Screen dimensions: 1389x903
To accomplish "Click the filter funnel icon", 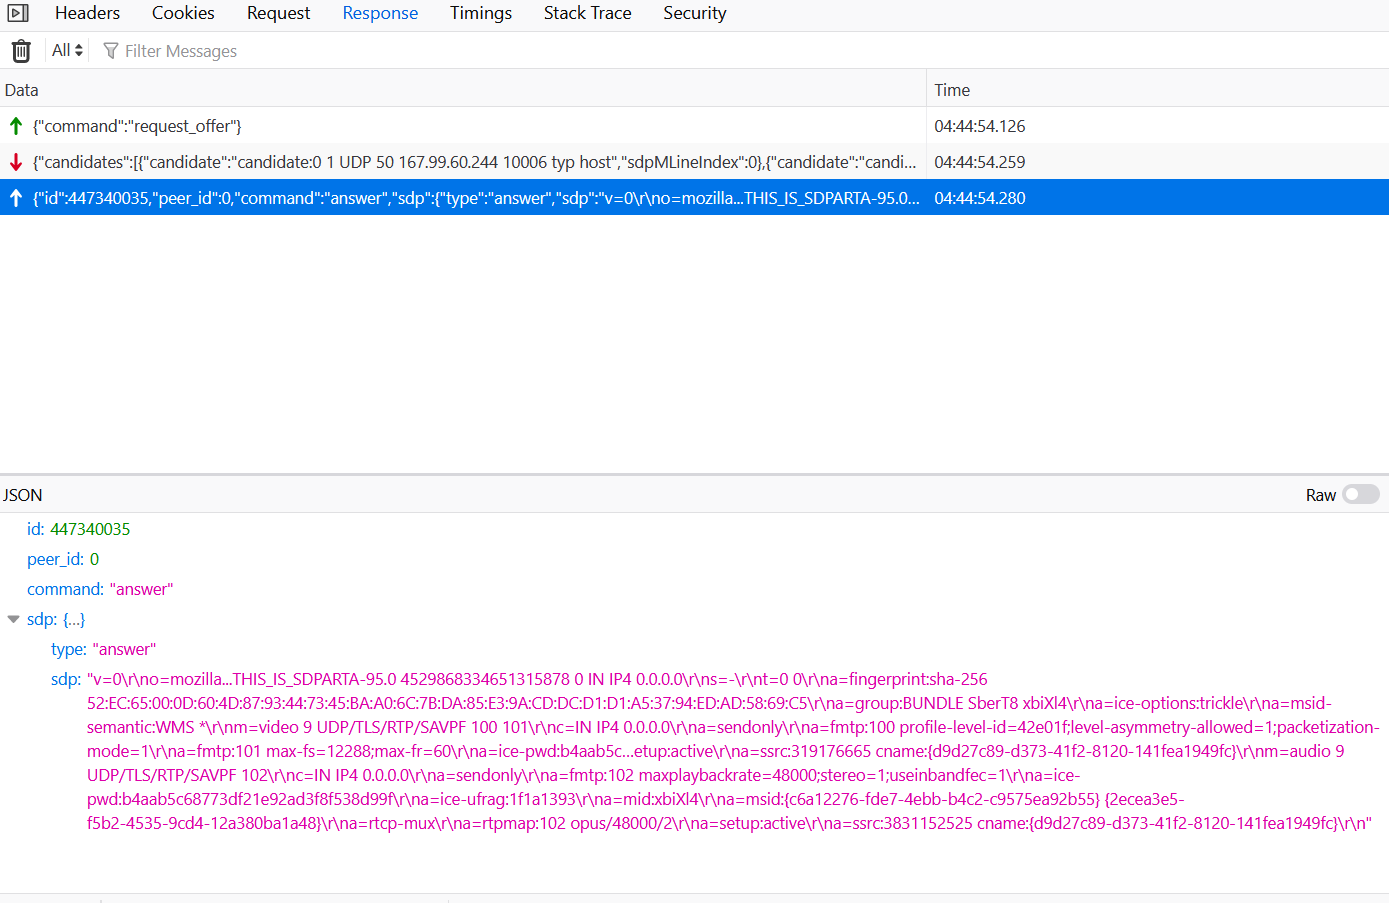I will point(110,50).
